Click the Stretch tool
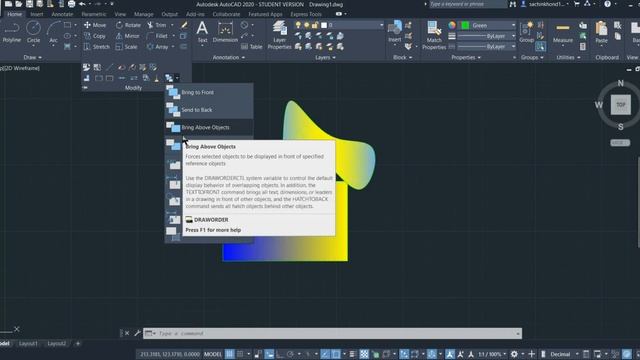Screen dimensions: 640x360 tap(97, 47)
